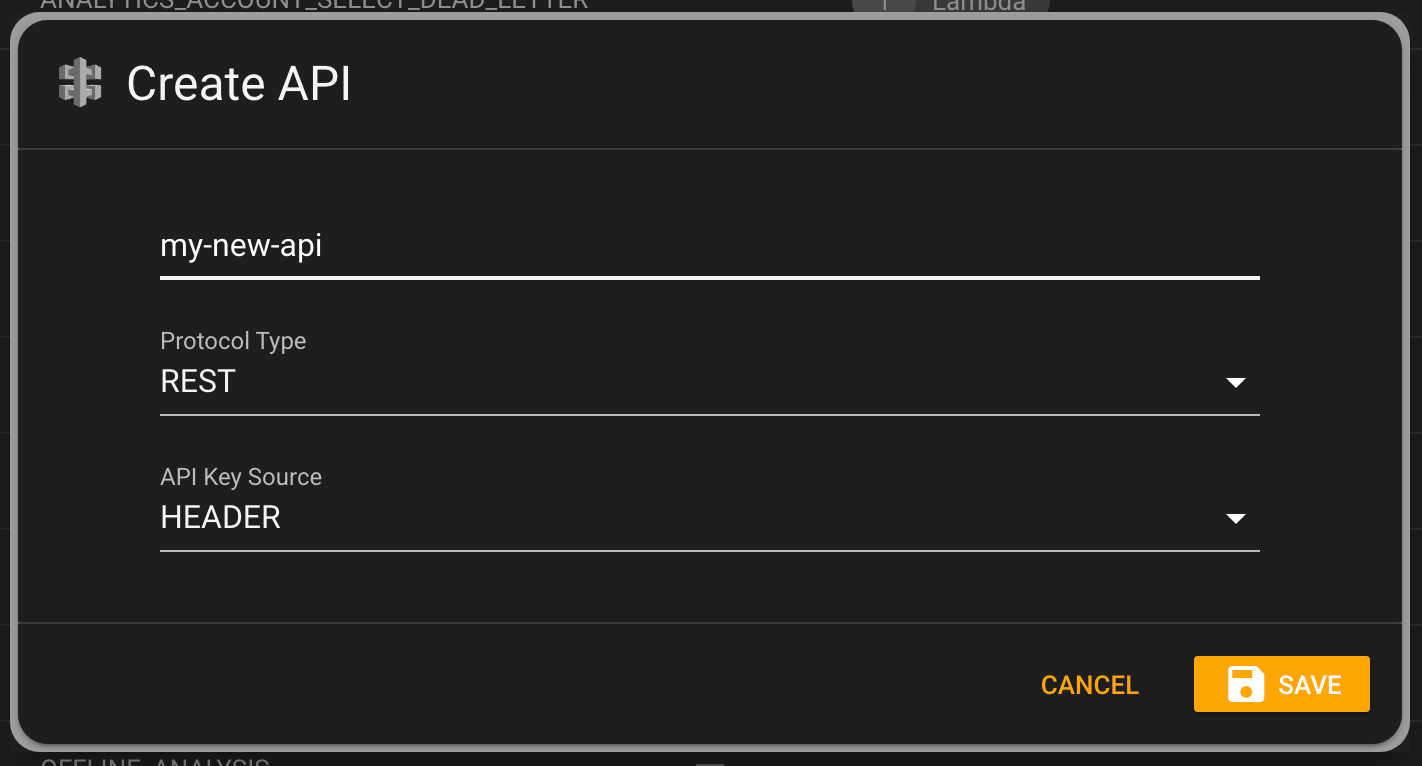Click the Create API dialog title
Image resolution: width=1422 pixels, height=766 pixels.
tap(239, 84)
